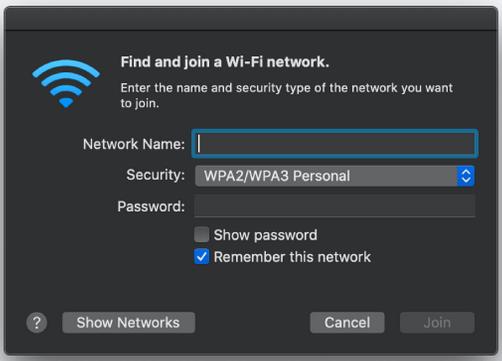Focus the Network Name text field
Image resolution: width=502 pixels, height=361 pixels.
(335, 144)
